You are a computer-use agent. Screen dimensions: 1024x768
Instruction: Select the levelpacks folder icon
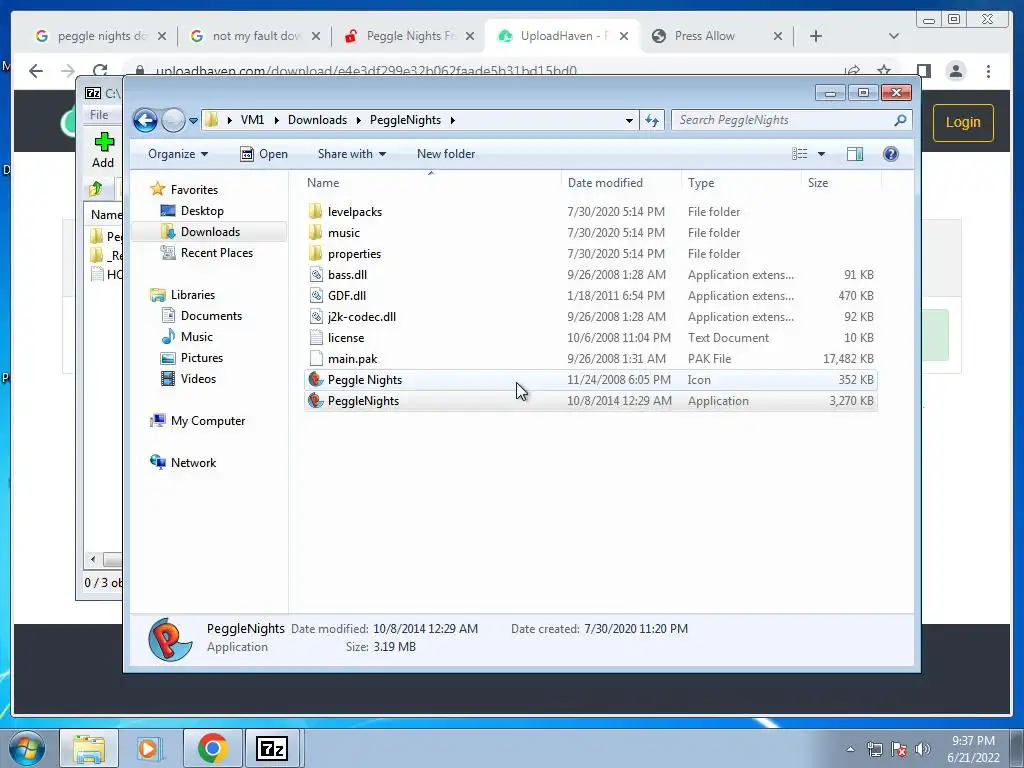tap(315, 212)
